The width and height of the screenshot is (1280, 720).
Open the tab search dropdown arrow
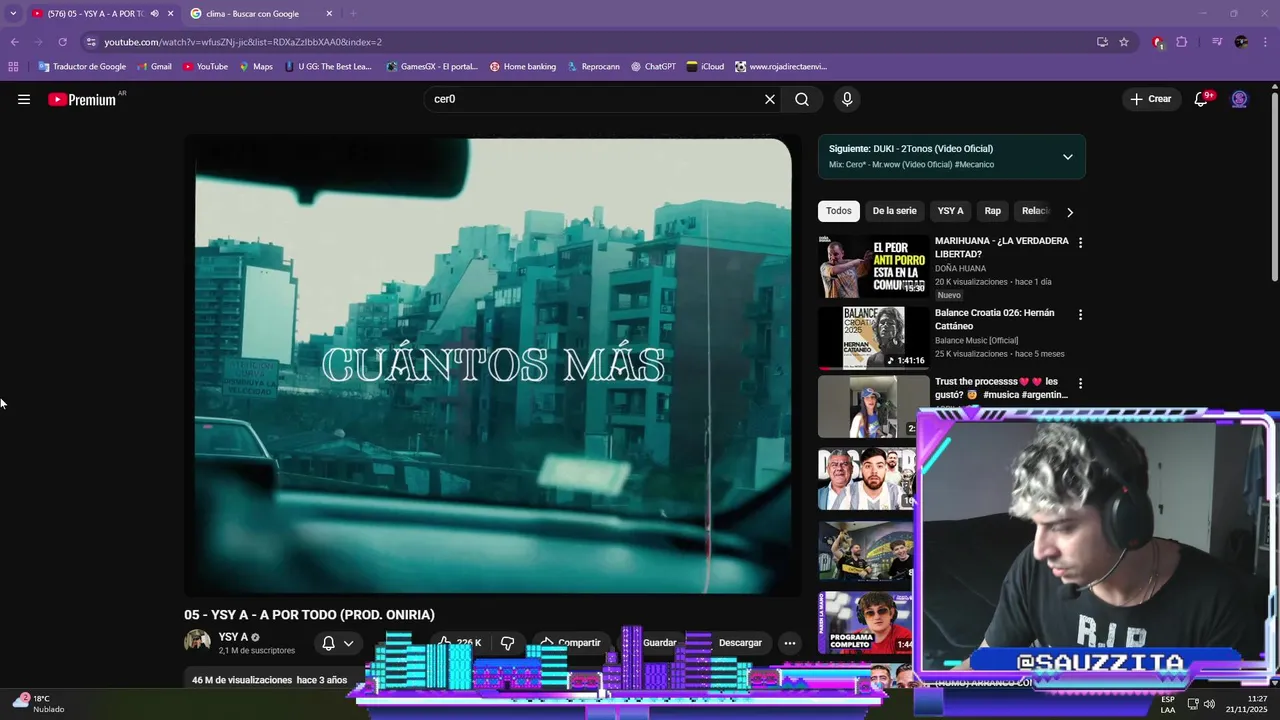click(x=13, y=14)
